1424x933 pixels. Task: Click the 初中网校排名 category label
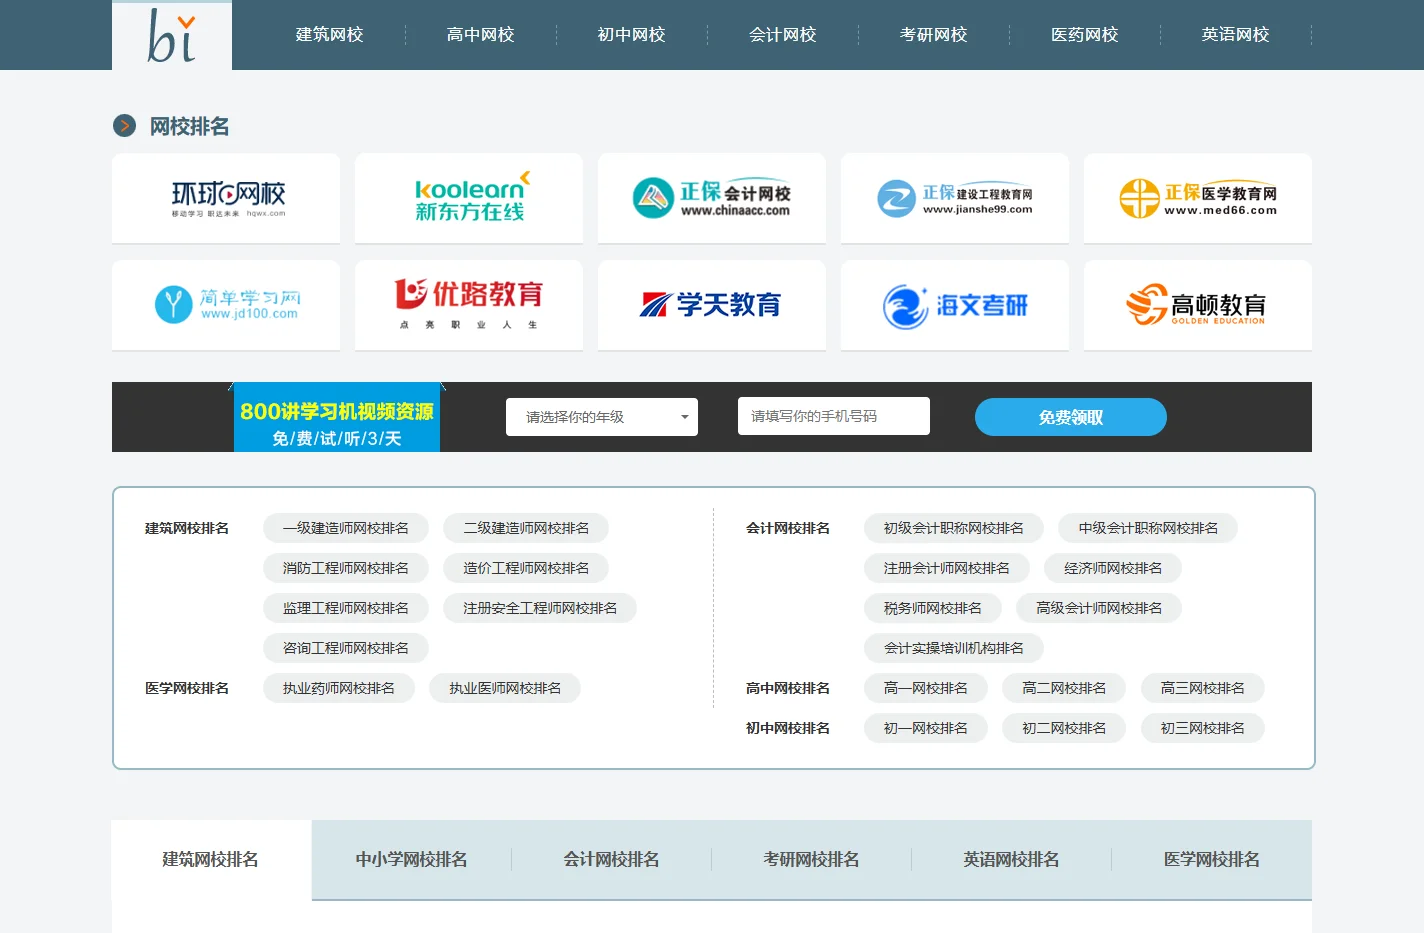(788, 728)
